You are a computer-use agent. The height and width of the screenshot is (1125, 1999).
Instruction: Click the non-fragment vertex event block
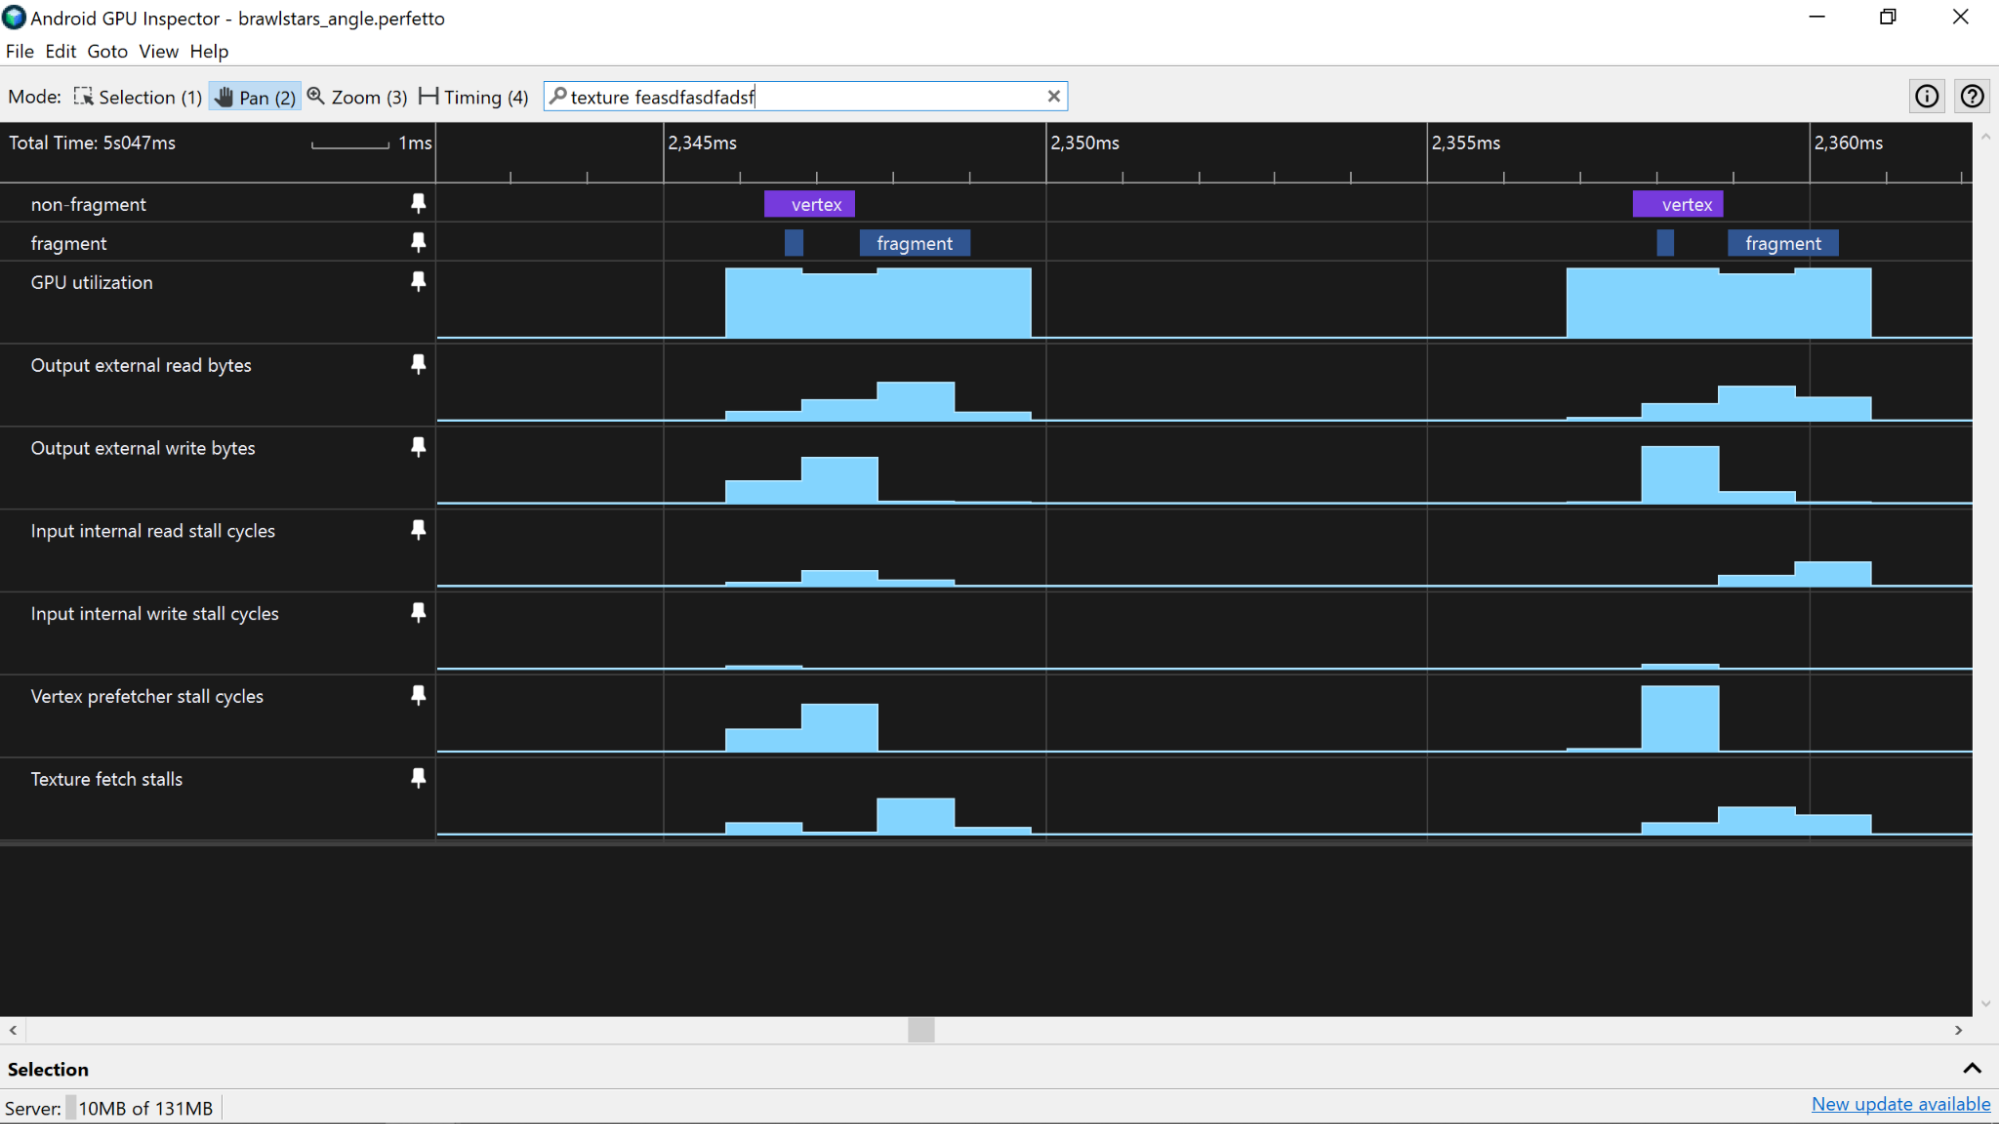pyautogui.click(x=810, y=203)
